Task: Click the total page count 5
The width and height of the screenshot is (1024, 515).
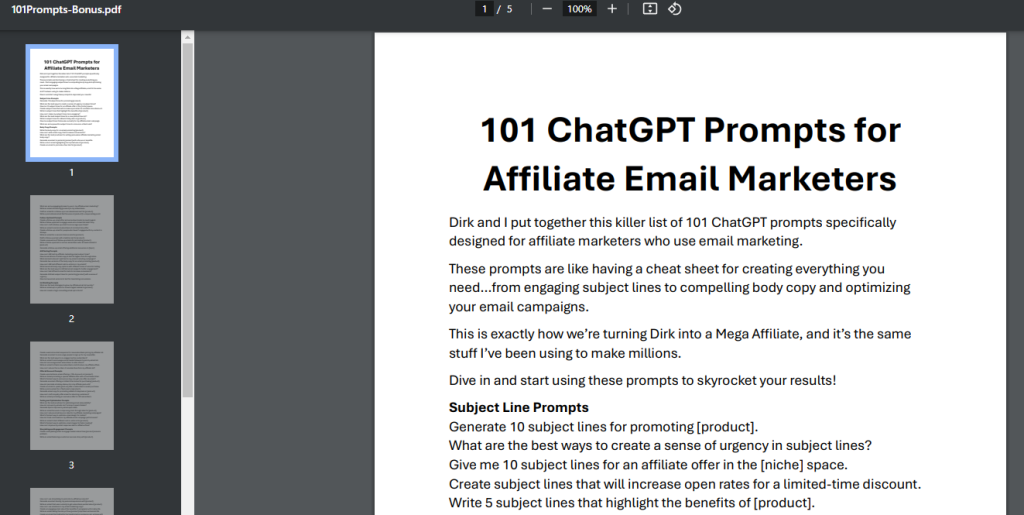Action: point(509,9)
